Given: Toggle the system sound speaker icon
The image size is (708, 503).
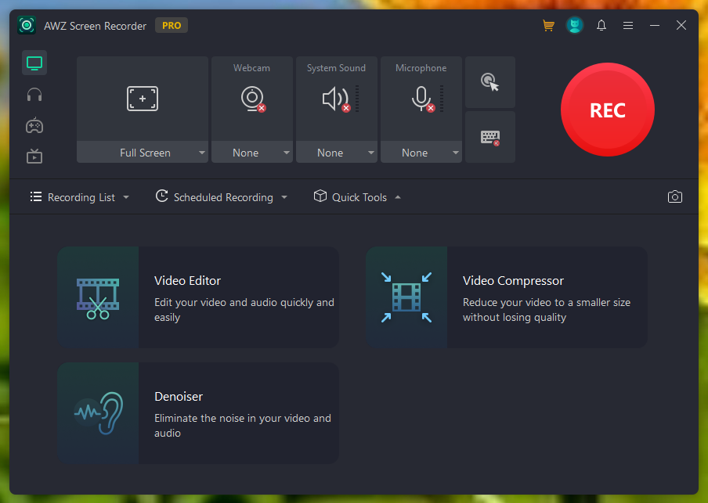Looking at the screenshot, I should (x=336, y=99).
